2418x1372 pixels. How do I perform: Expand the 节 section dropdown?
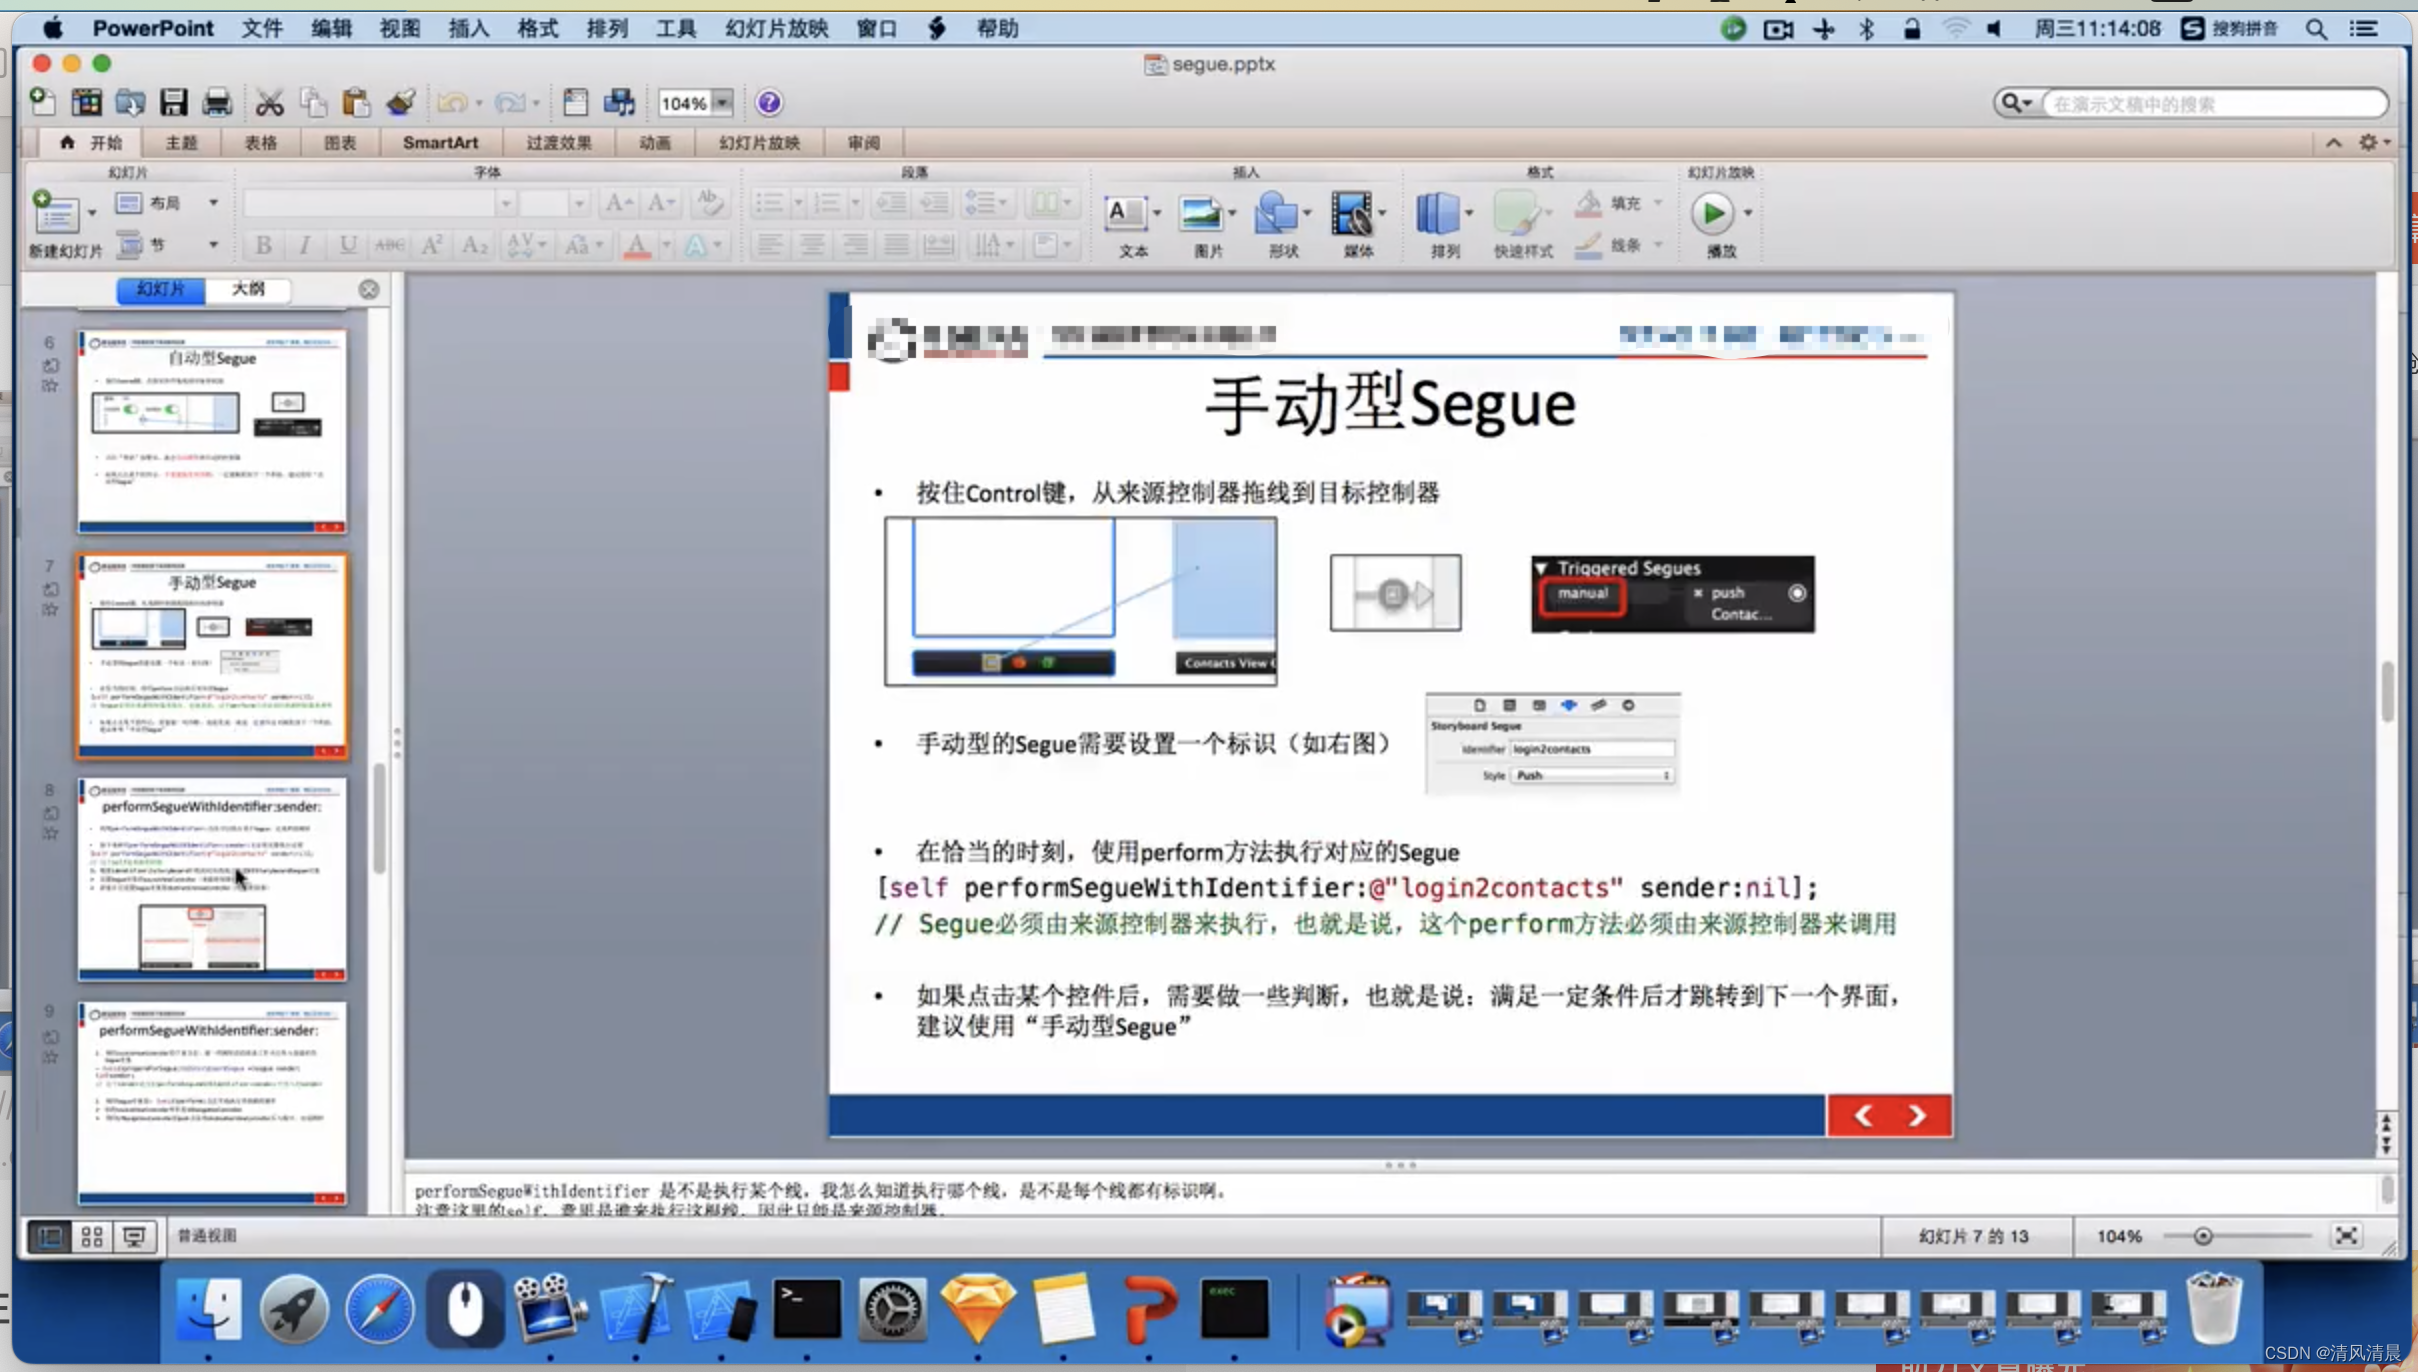(x=213, y=245)
